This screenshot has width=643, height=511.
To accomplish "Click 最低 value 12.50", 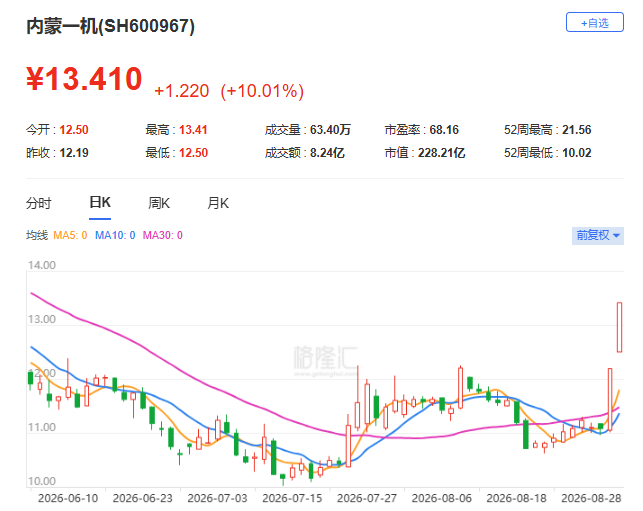I will coord(193,153).
